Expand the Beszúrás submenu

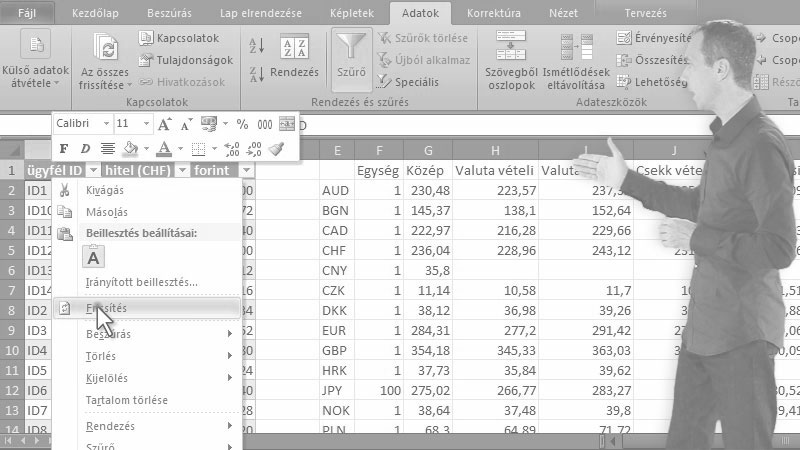coord(147,334)
